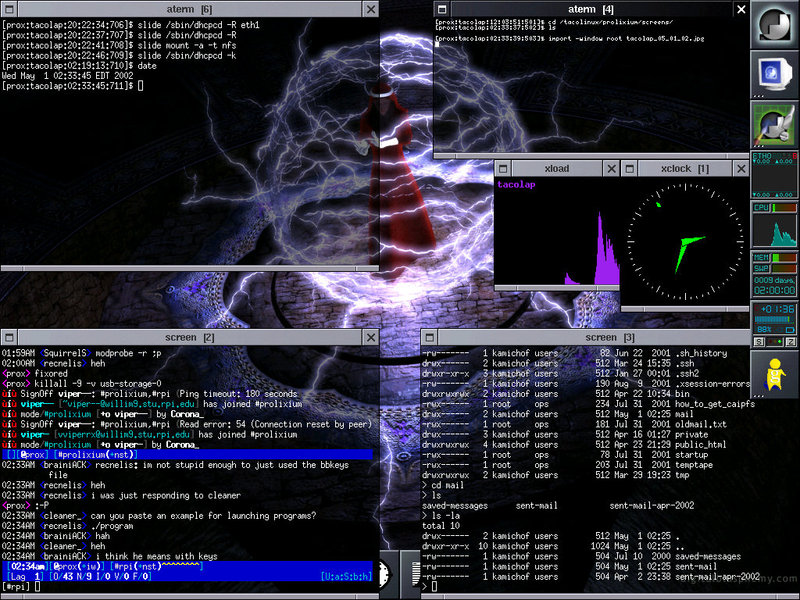Click the date output Wed May 1 line
The height and width of the screenshot is (600, 800).
pyautogui.click(x=68, y=76)
